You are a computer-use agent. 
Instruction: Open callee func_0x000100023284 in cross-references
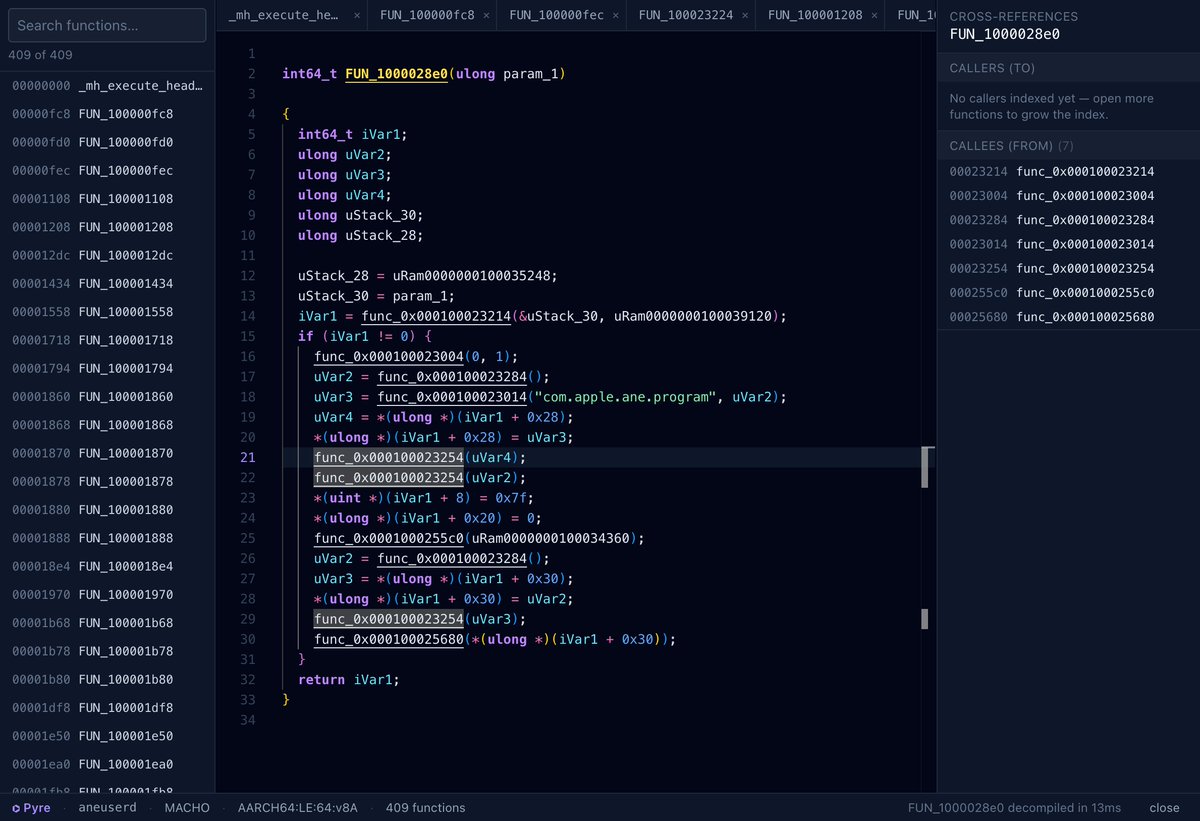1068,220
